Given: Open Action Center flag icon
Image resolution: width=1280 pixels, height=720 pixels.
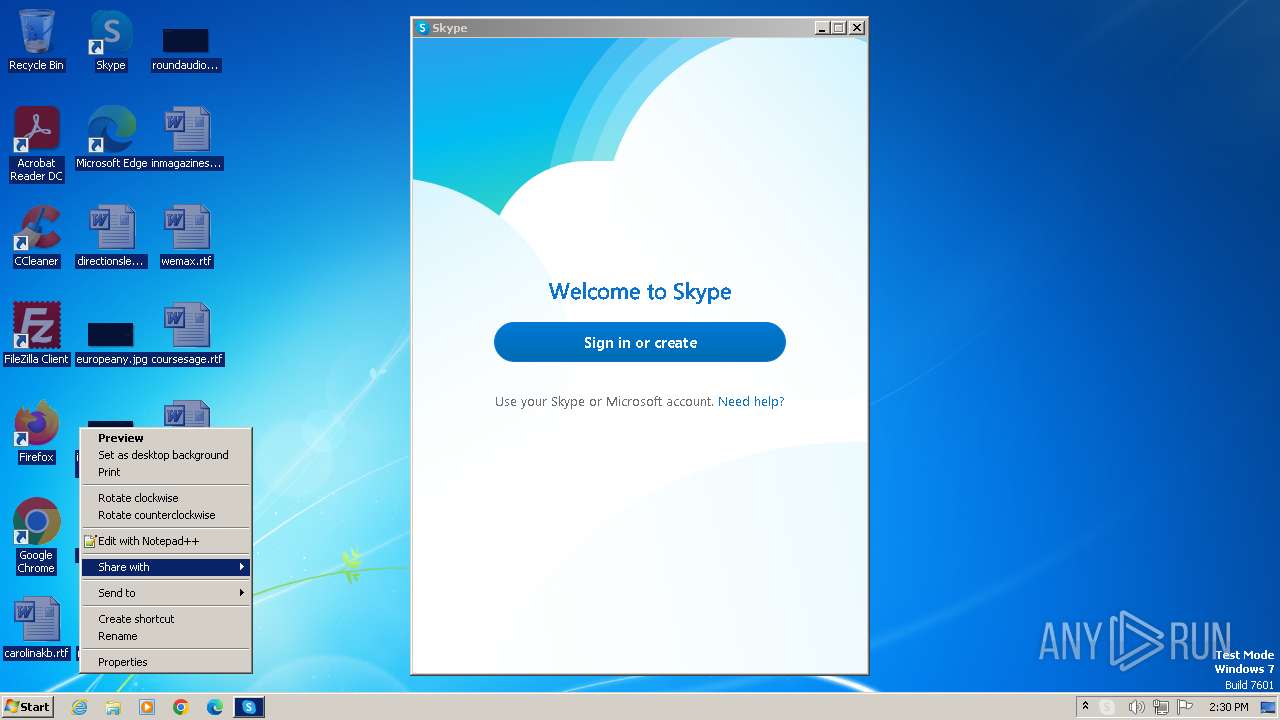Looking at the screenshot, I should [1185, 707].
